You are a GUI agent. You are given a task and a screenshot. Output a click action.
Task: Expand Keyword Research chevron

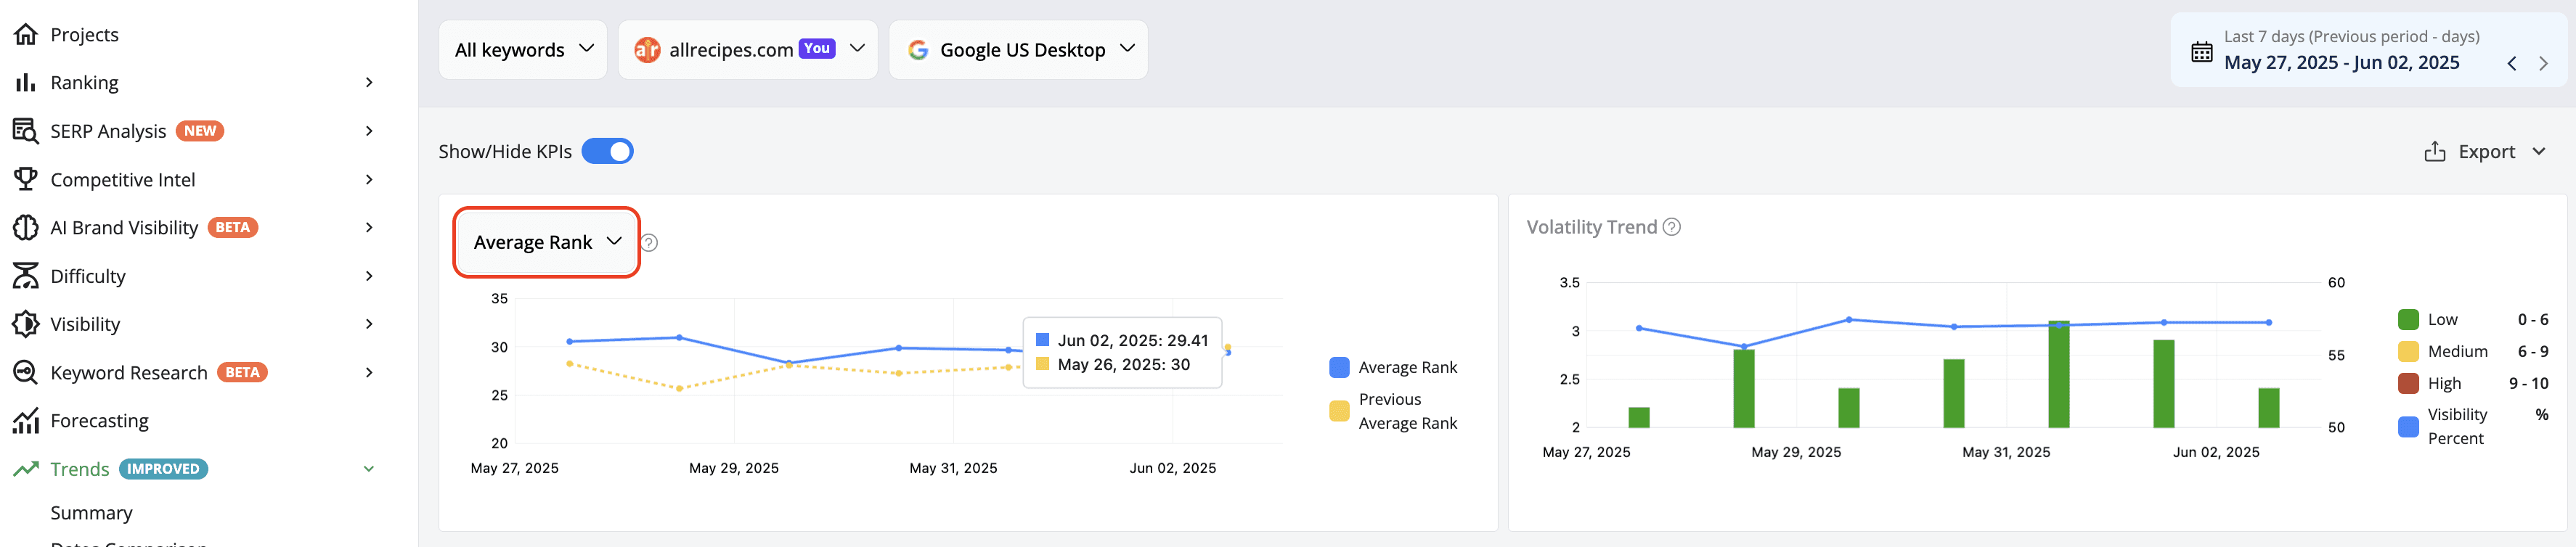click(369, 373)
